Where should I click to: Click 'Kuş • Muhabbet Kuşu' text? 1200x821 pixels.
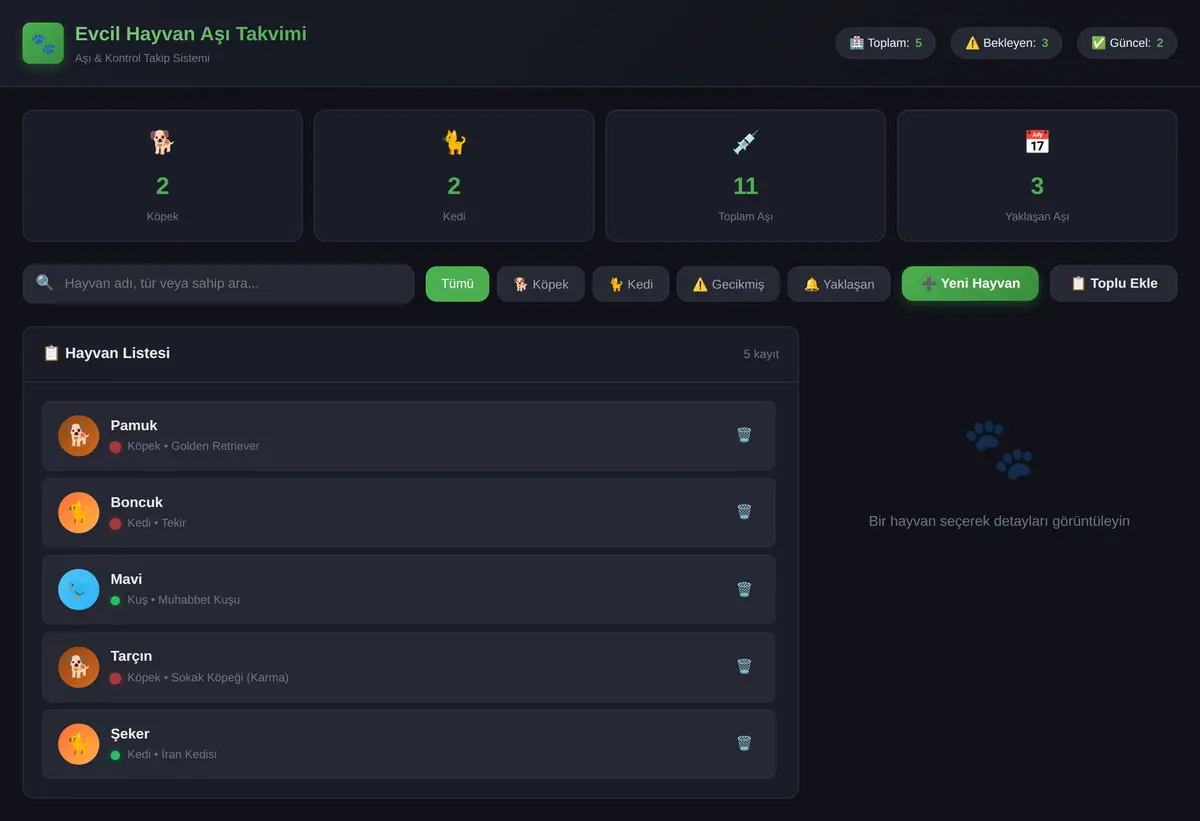184,600
